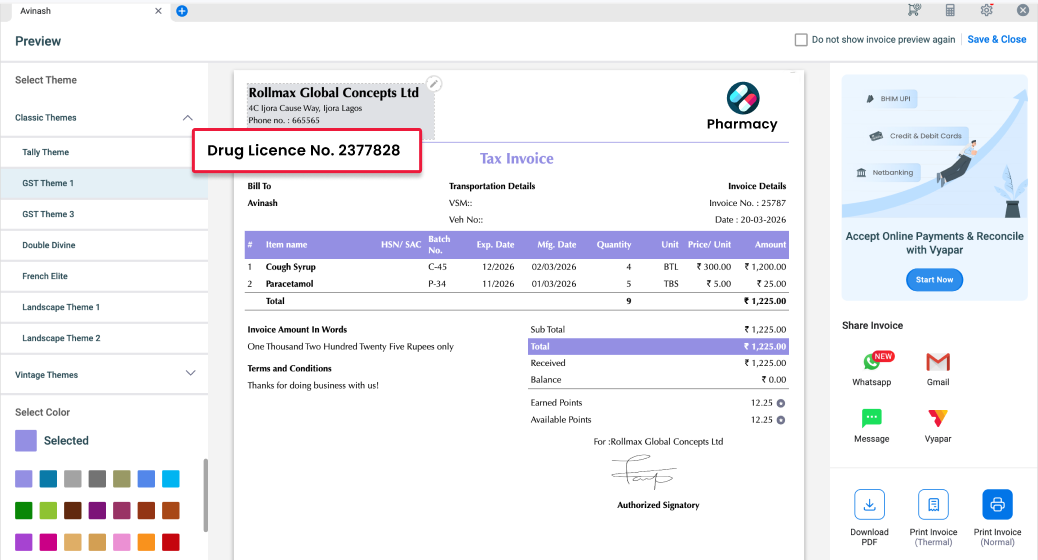Pick the red color swatch in last row
The height and width of the screenshot is (560, 1038).
coord(171,542)
